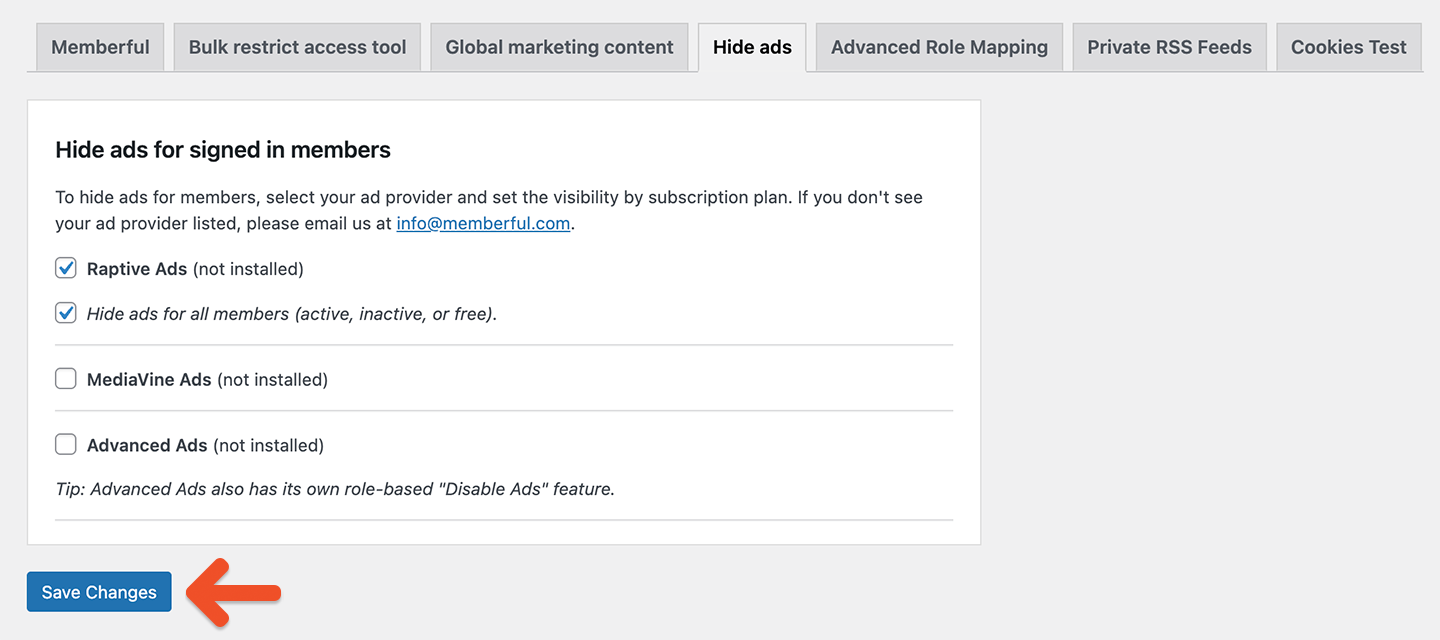The height and width of the screenshot is (640, 1440).
Task: Open the Memberful settings page
Action: tap(99, 46)
